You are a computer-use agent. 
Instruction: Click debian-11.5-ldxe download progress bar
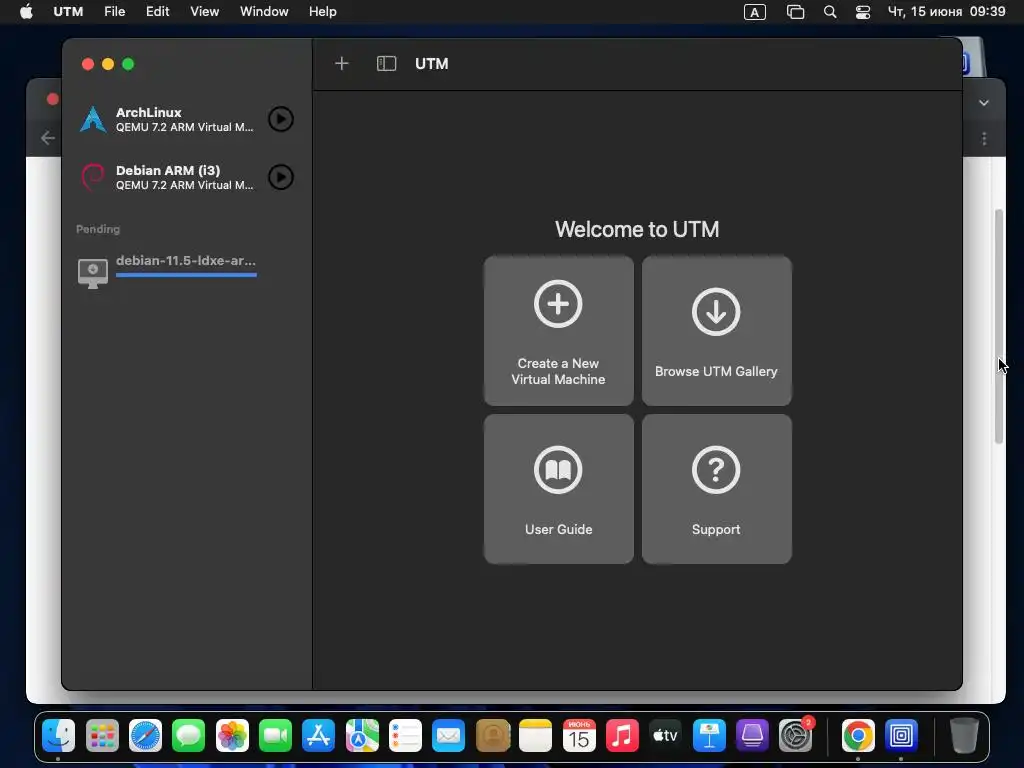coord(186,275)
